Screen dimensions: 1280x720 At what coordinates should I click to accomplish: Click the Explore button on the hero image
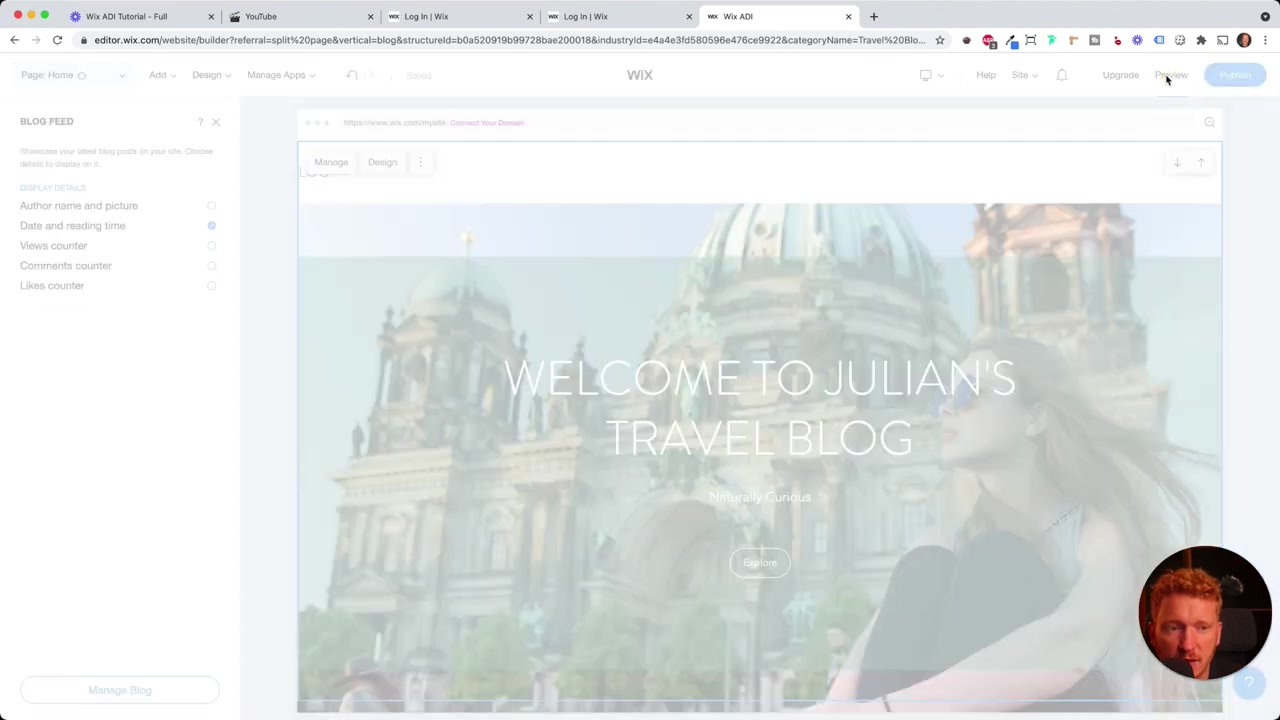point(760,563)
